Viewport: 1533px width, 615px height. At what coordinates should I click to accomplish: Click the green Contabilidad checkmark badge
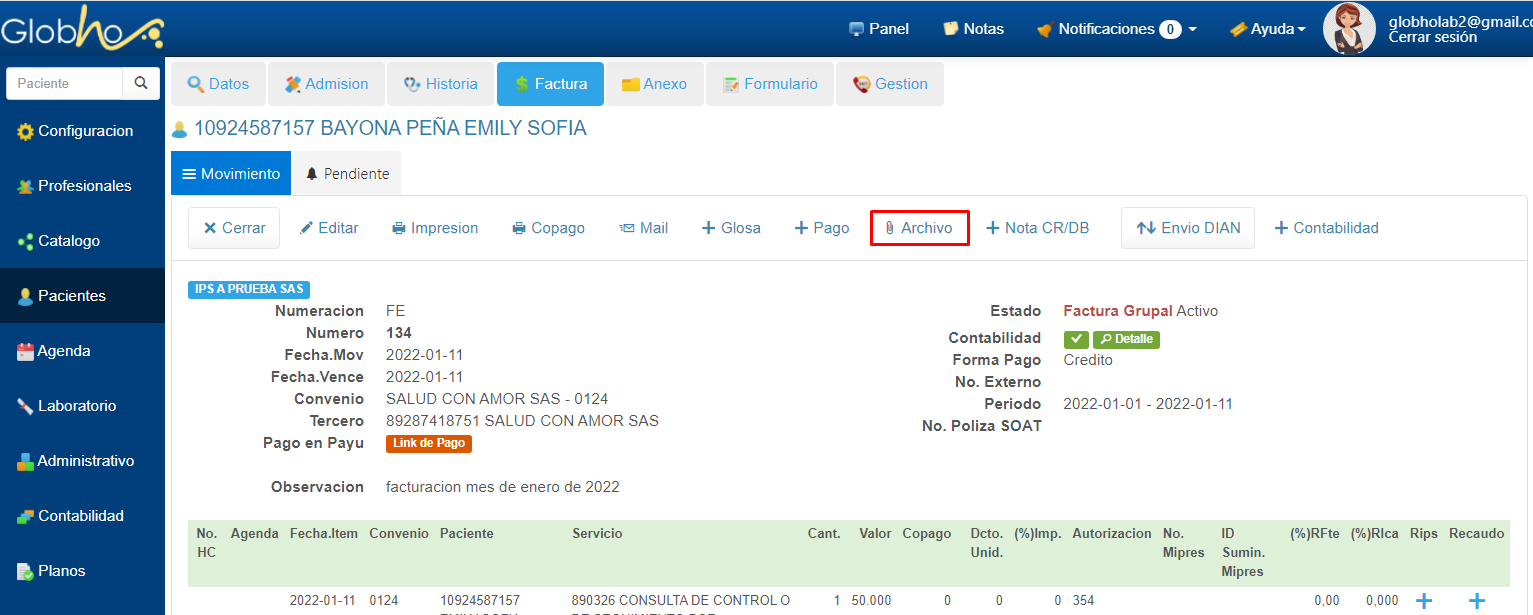(x=1076, y=339)
